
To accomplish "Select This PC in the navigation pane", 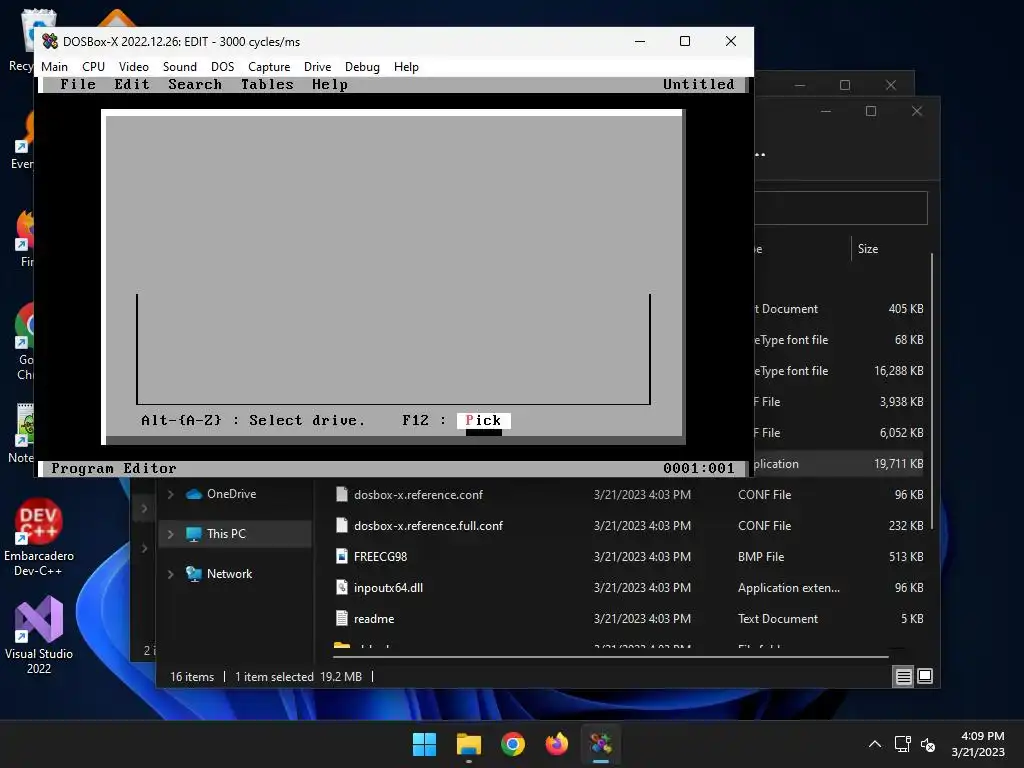I will coord(226,534).
